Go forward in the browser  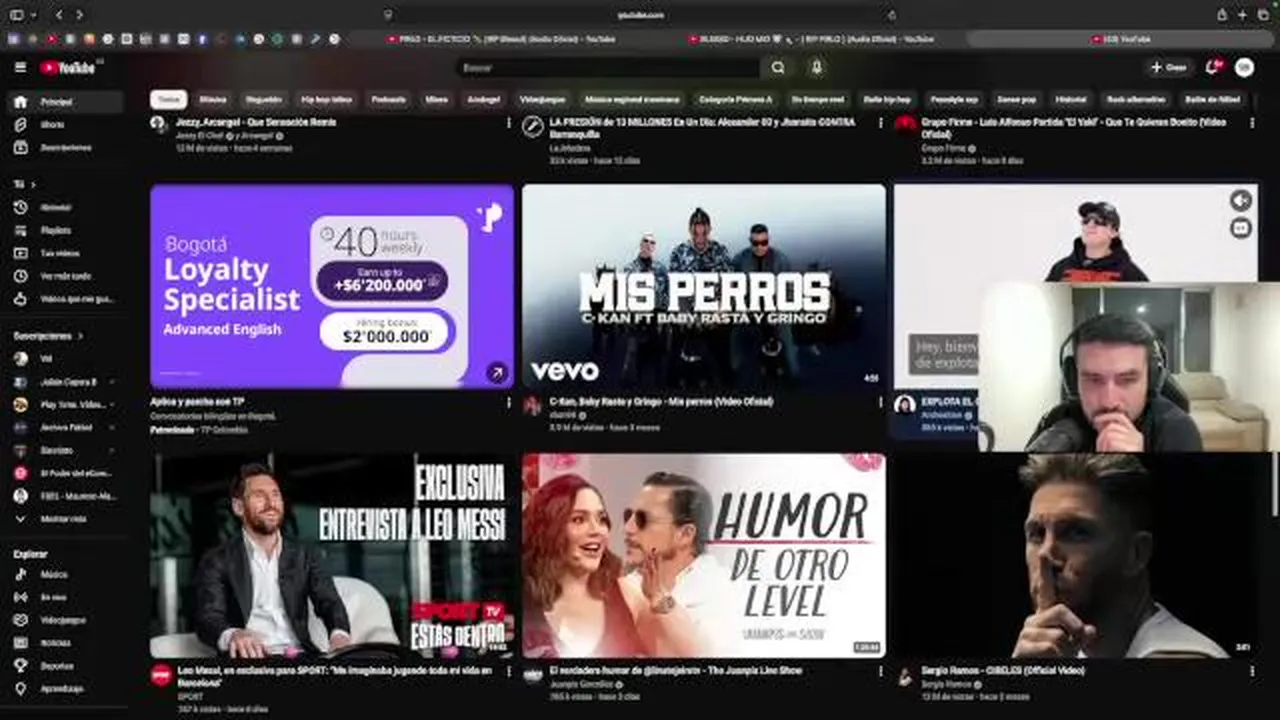[x=80, y=15]
